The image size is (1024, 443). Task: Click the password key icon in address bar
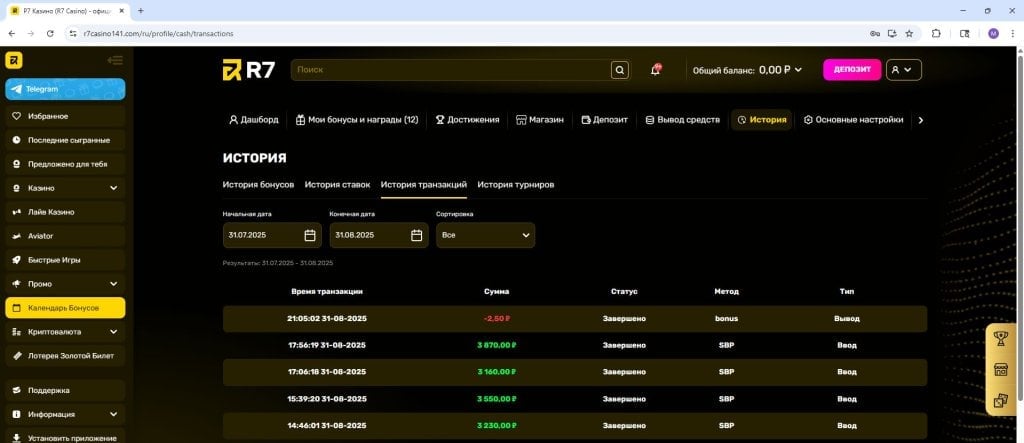pos(875,33)
